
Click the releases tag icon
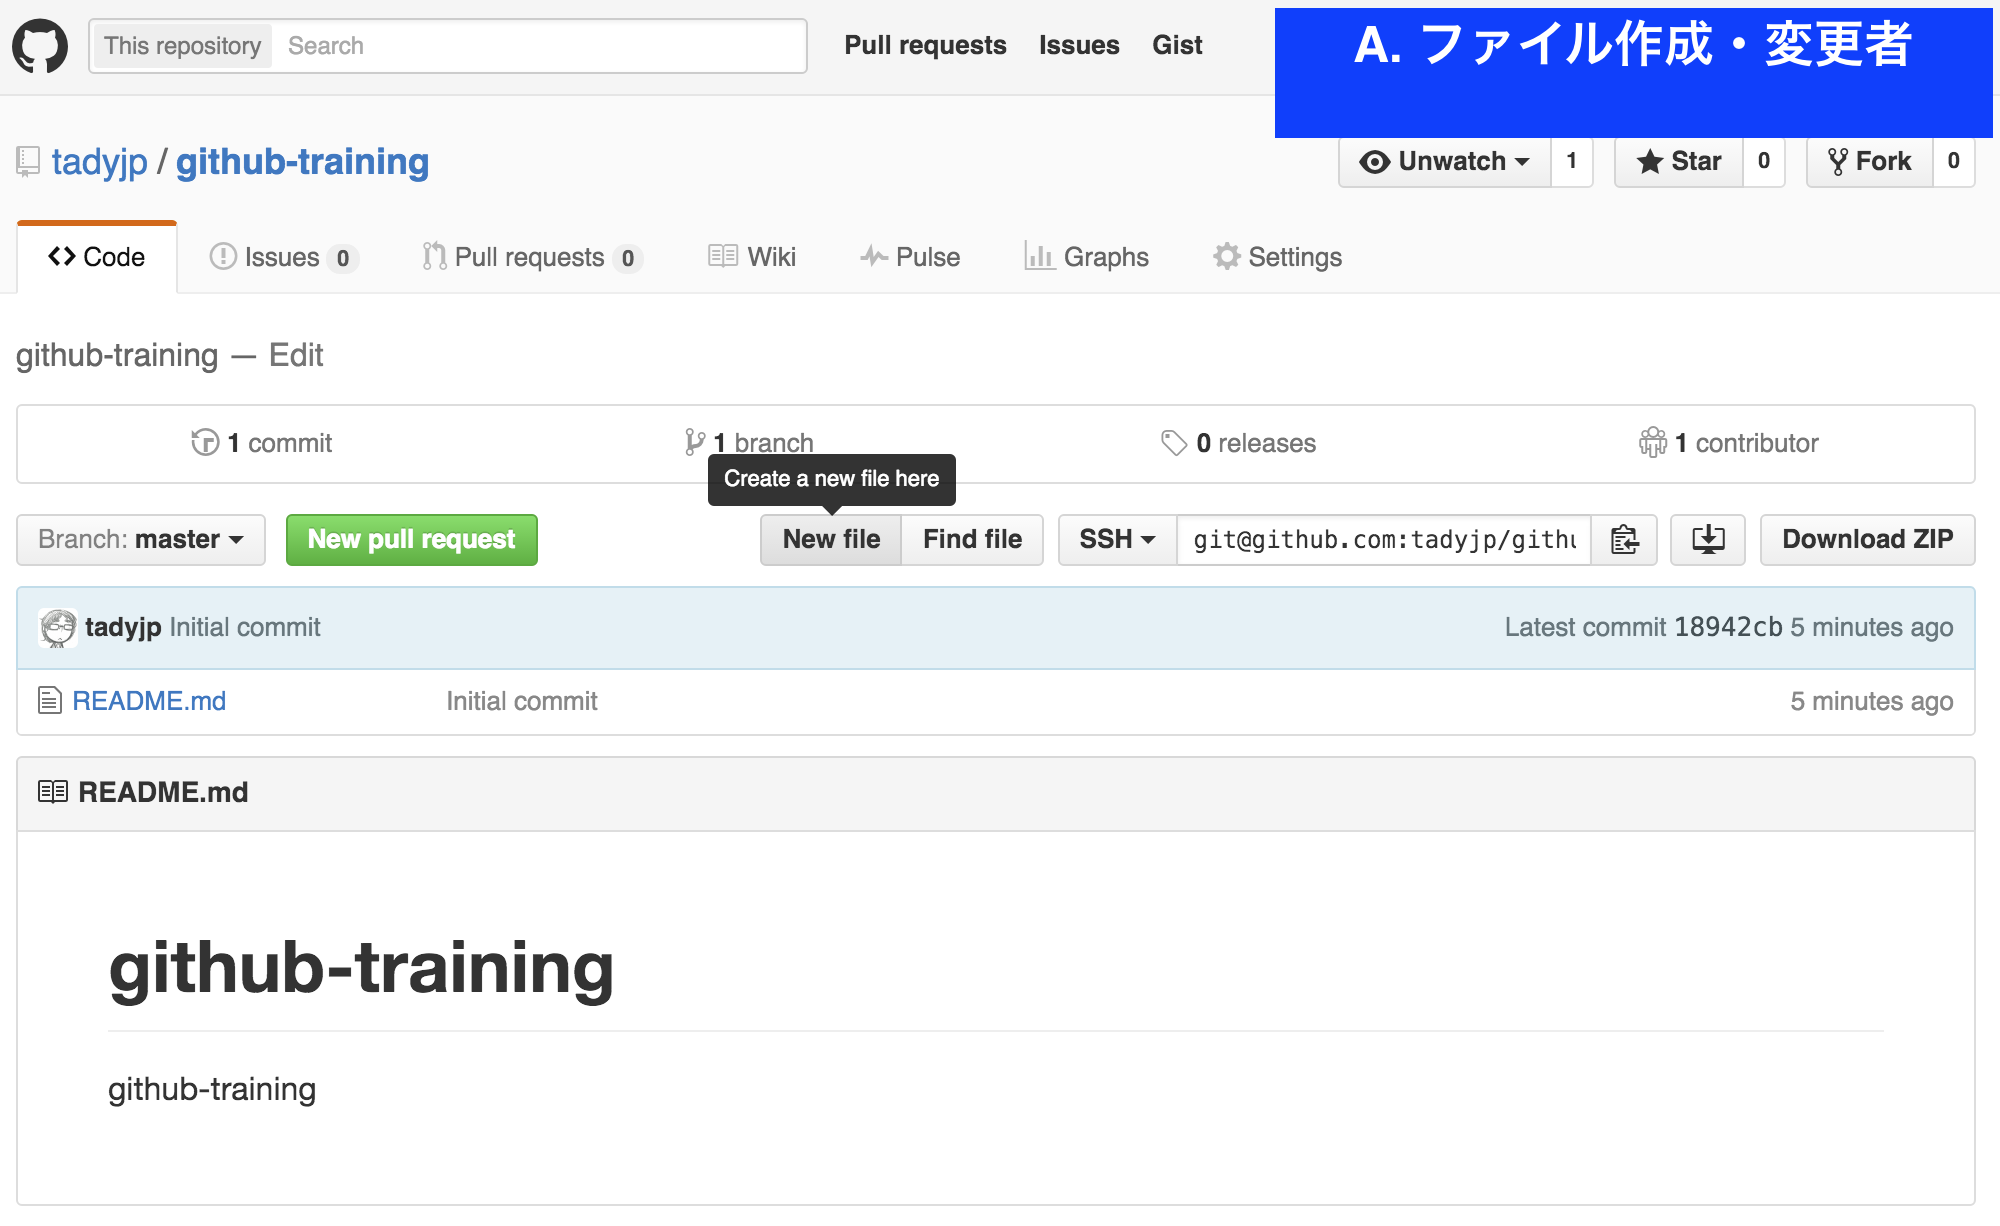(1173, 442)
